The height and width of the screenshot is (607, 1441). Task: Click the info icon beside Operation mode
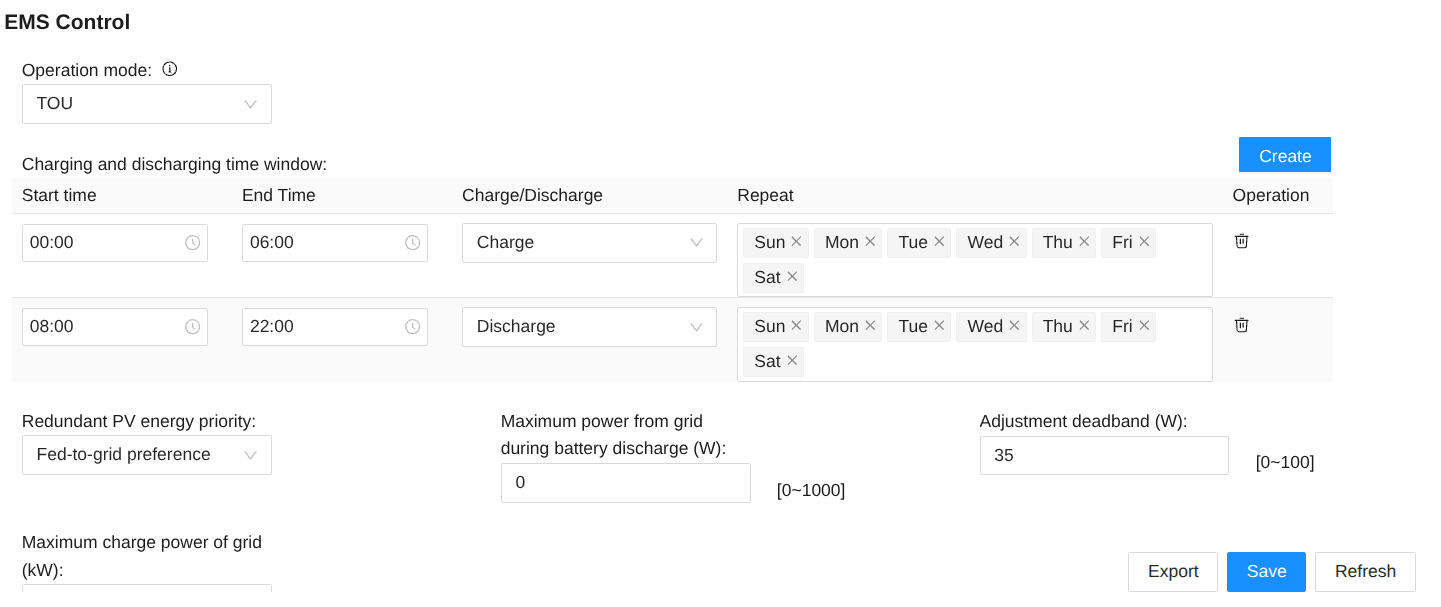pyautogui.click(x=170, y=69)
